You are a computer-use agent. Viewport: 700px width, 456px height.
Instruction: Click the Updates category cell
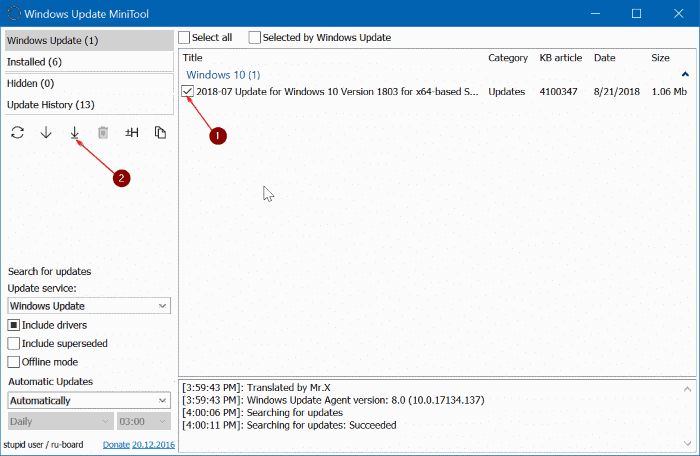point(507,92)
